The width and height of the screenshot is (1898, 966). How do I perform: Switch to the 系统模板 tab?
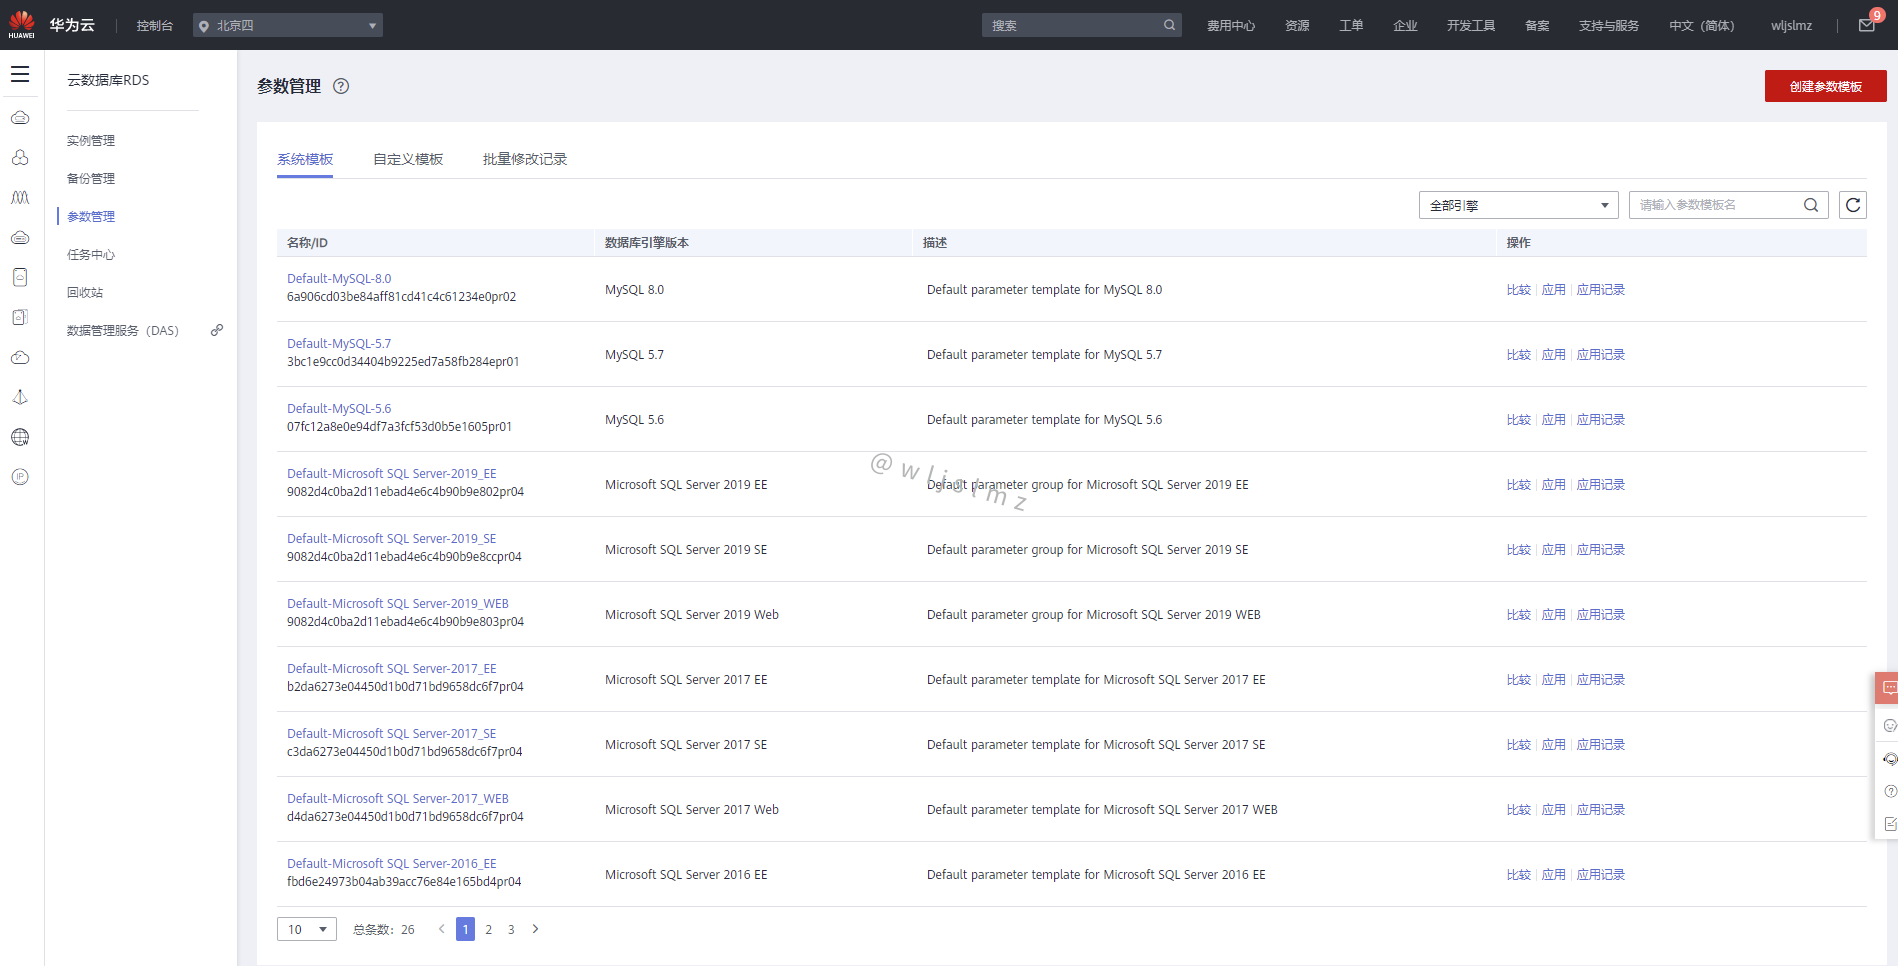305,159
